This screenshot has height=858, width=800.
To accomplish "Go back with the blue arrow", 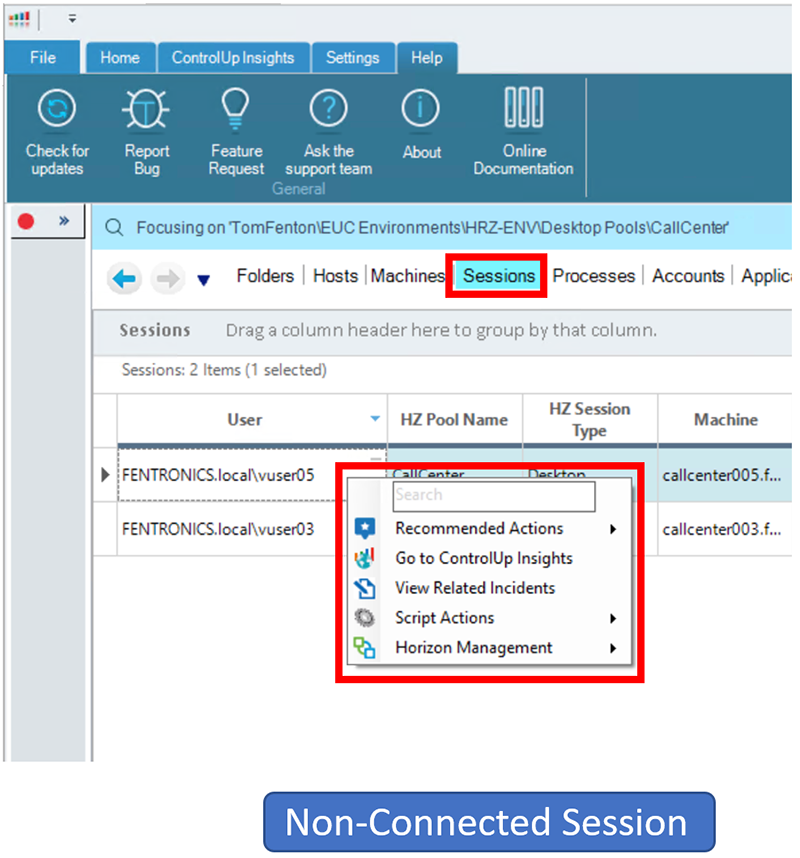I will point(124,279).
